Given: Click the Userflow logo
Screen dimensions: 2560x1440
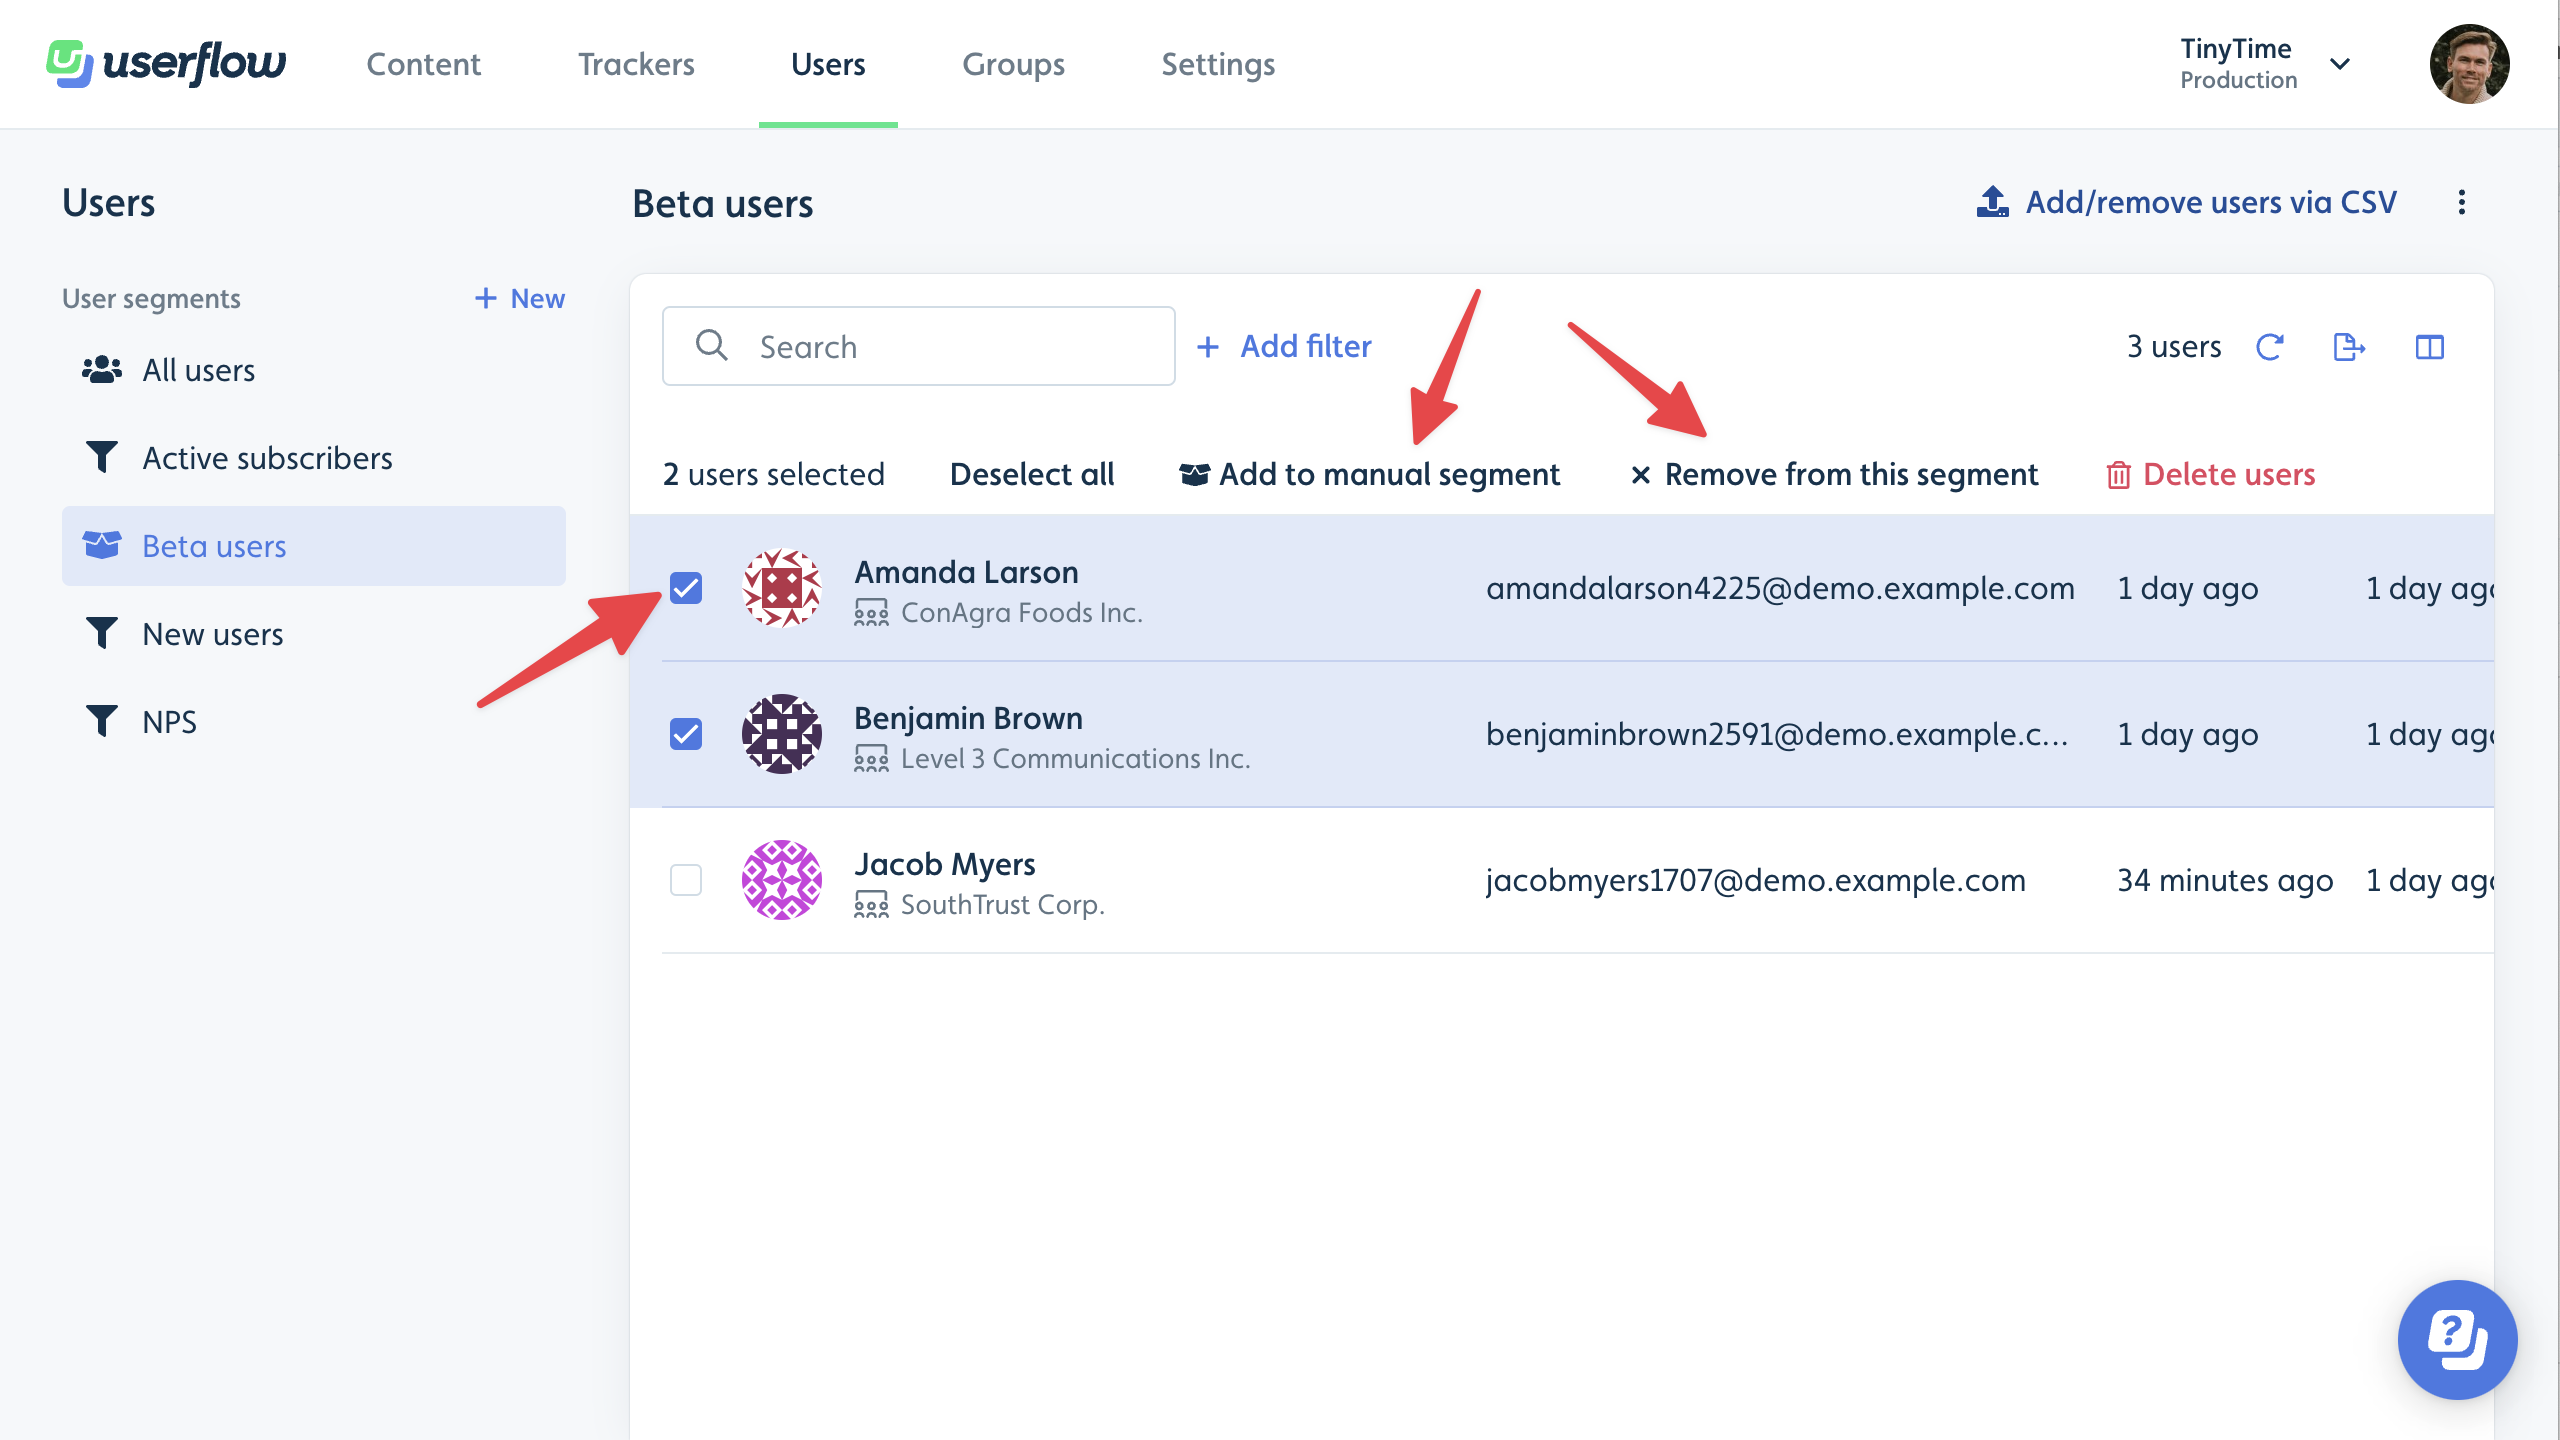Looking at the screenshot, I should (x=166, y=64).
